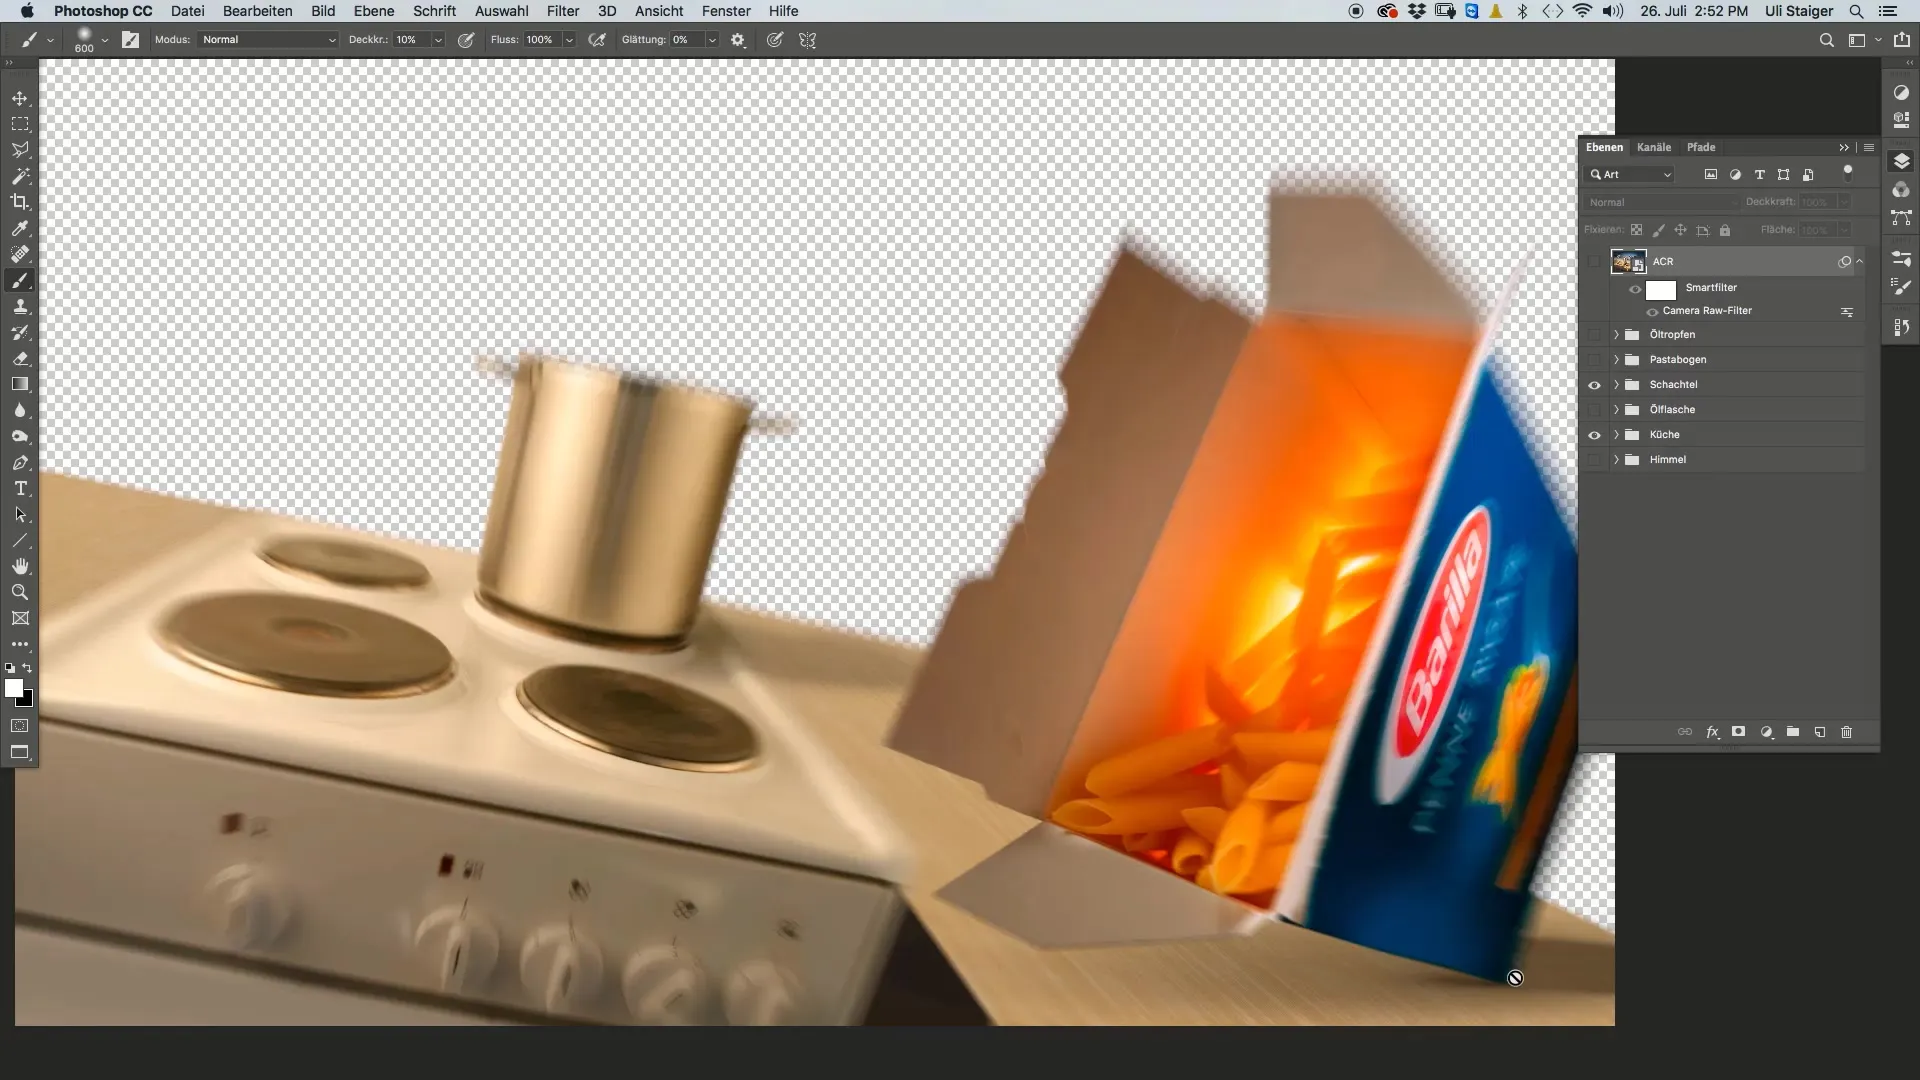This screenshot has height=1080, width=1920.
Task: Open the Glättung smoothing dropdown
Action: [712, 40]
